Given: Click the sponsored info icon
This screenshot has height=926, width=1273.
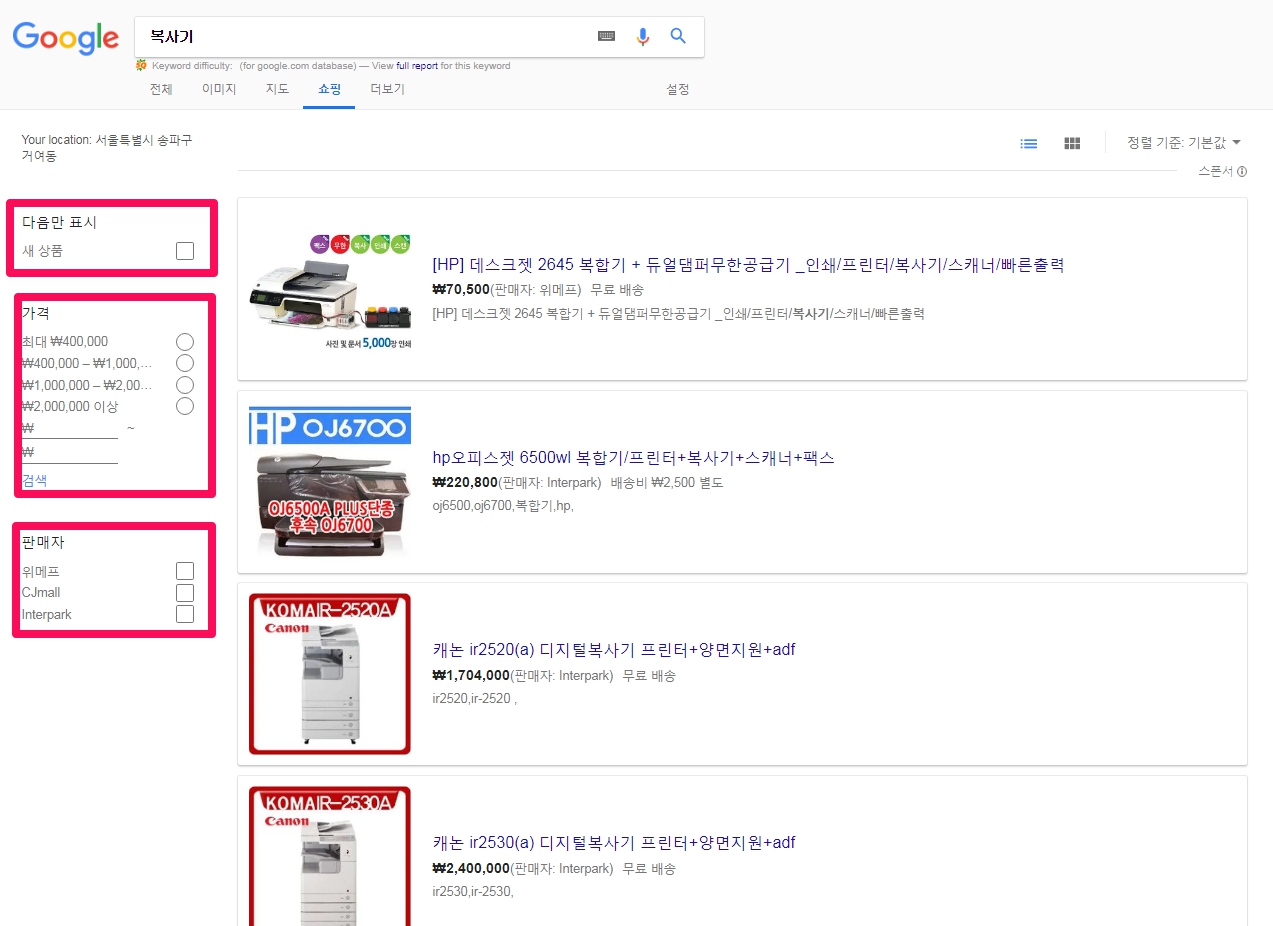Looking at the screenshot, I should tap(1242, 172).
